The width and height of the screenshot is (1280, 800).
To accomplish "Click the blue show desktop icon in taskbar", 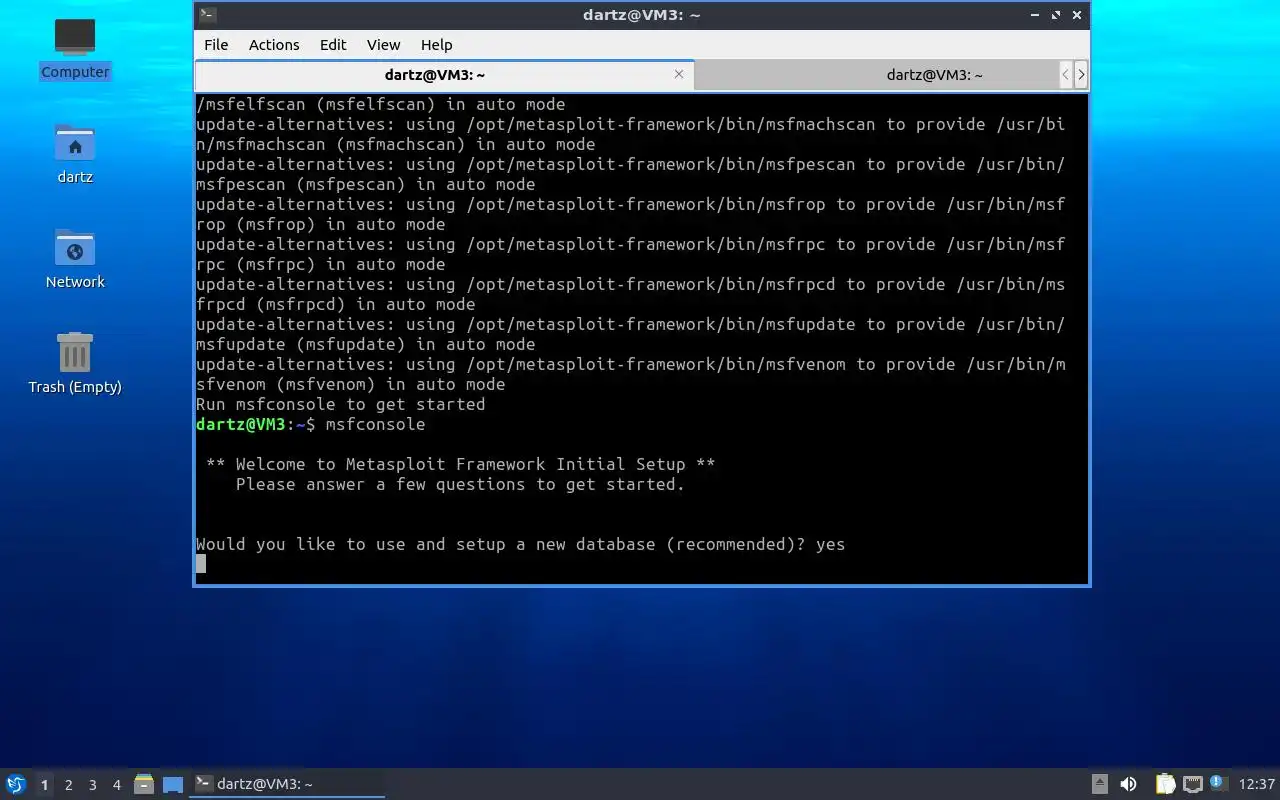I will tap(173, 784).
